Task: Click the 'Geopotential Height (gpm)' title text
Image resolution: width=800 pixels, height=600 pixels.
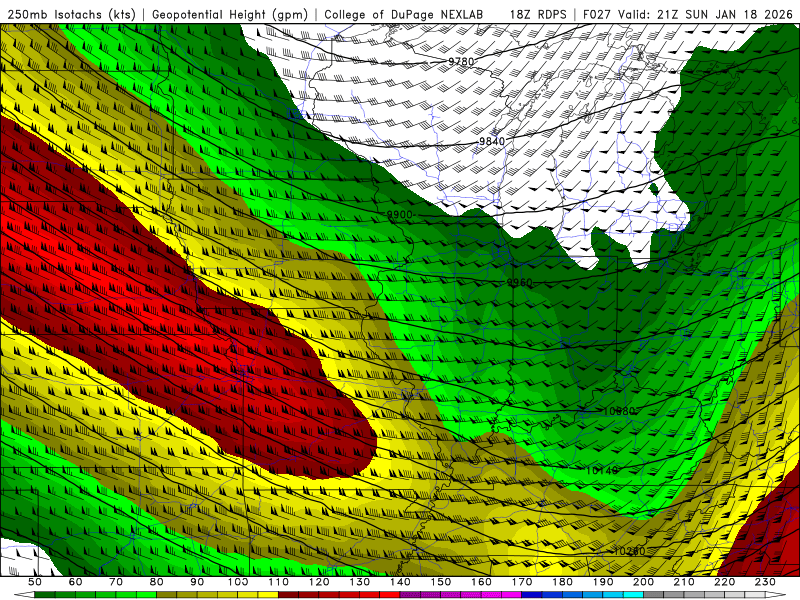Action: pos(230,15)
